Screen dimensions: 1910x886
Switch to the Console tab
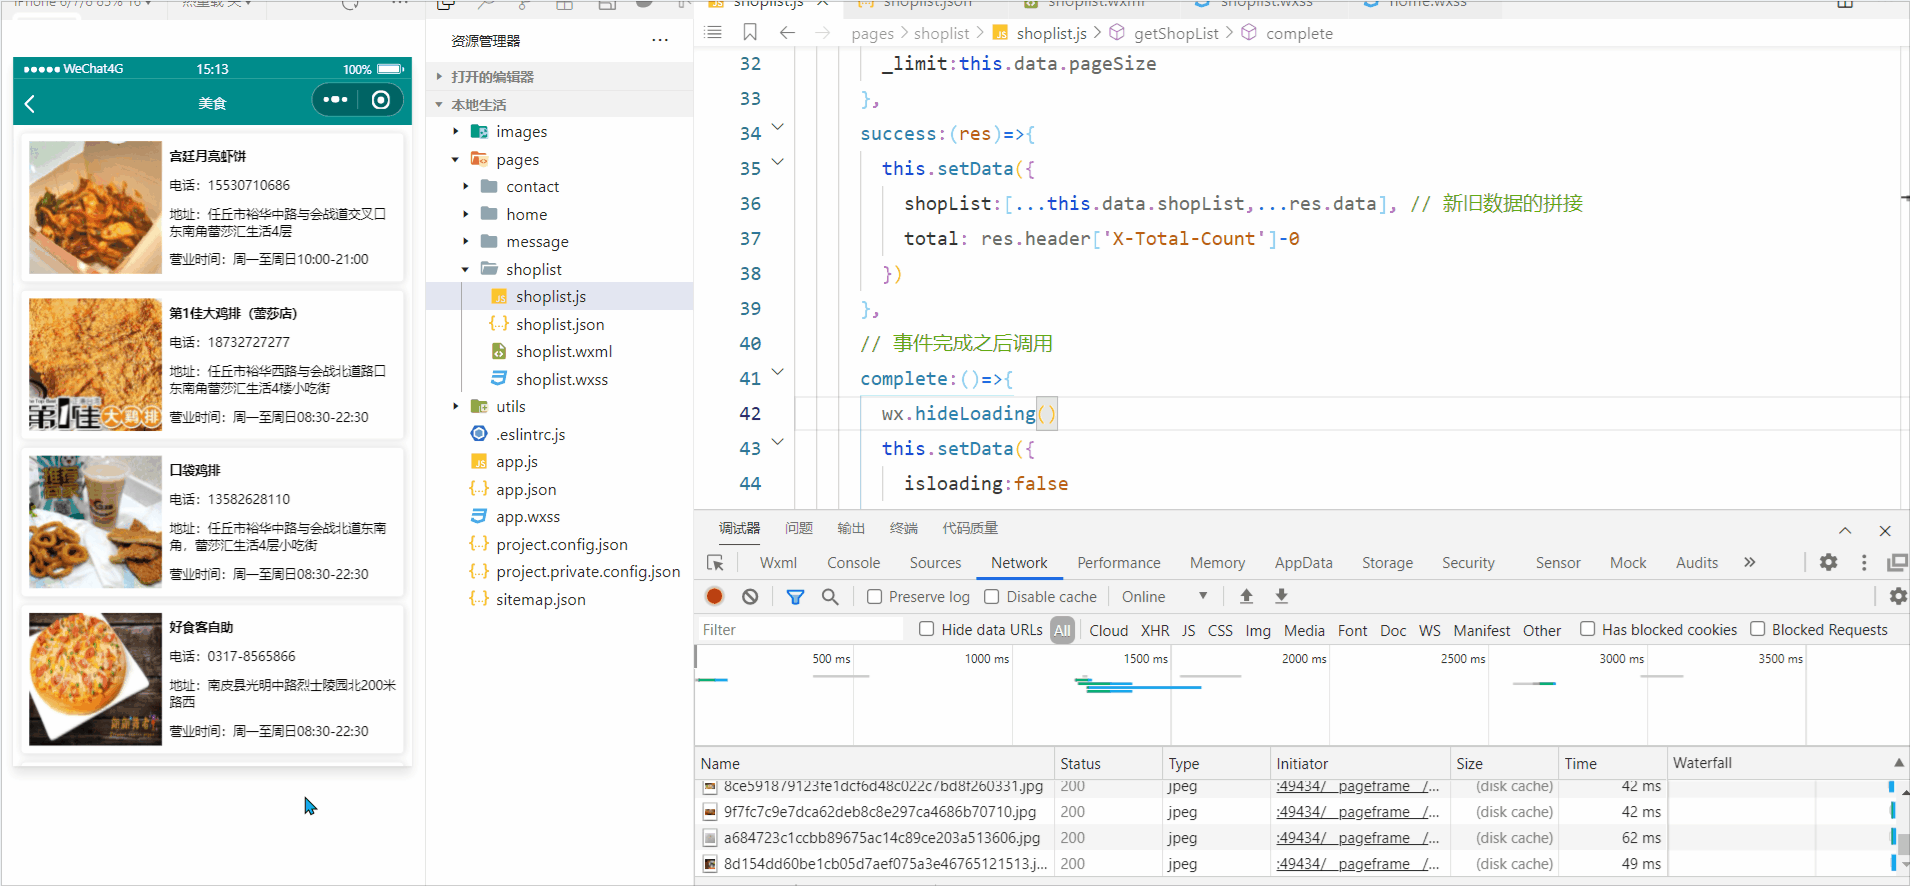[853, 563]
